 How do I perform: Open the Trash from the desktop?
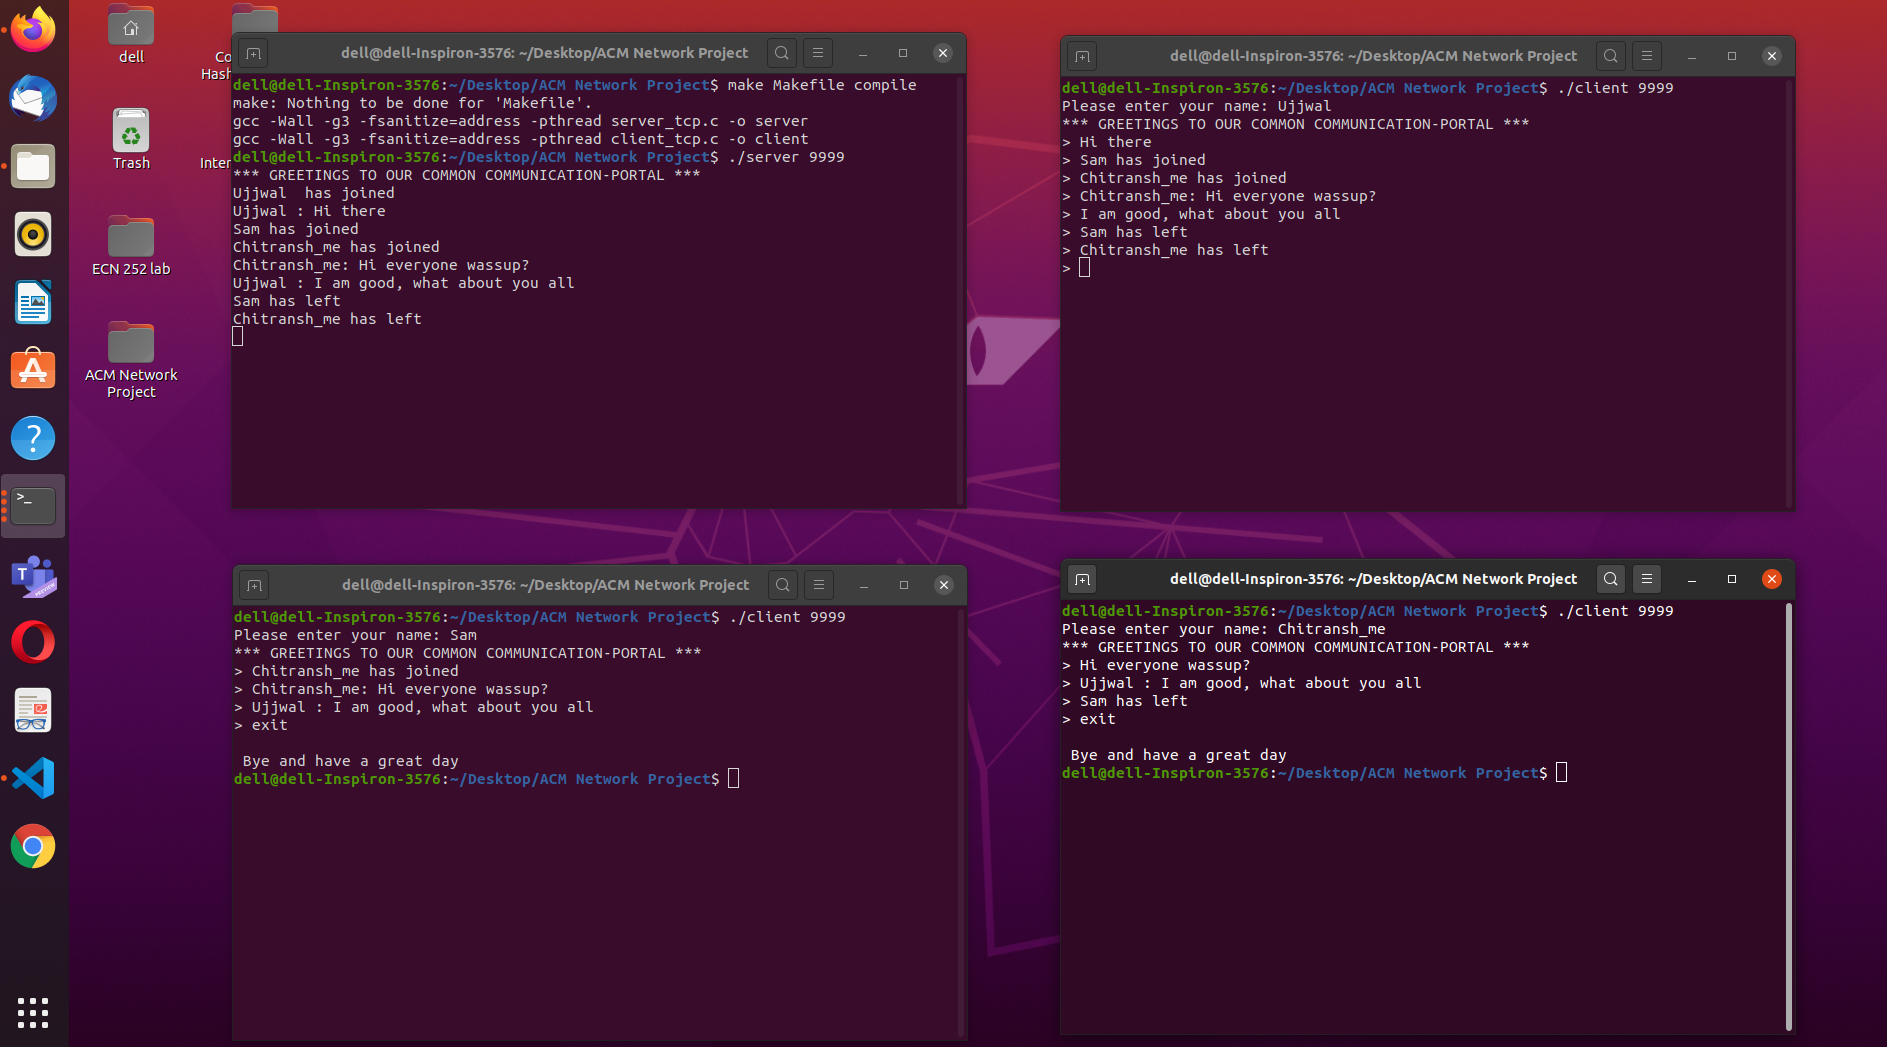click(130, 131)
